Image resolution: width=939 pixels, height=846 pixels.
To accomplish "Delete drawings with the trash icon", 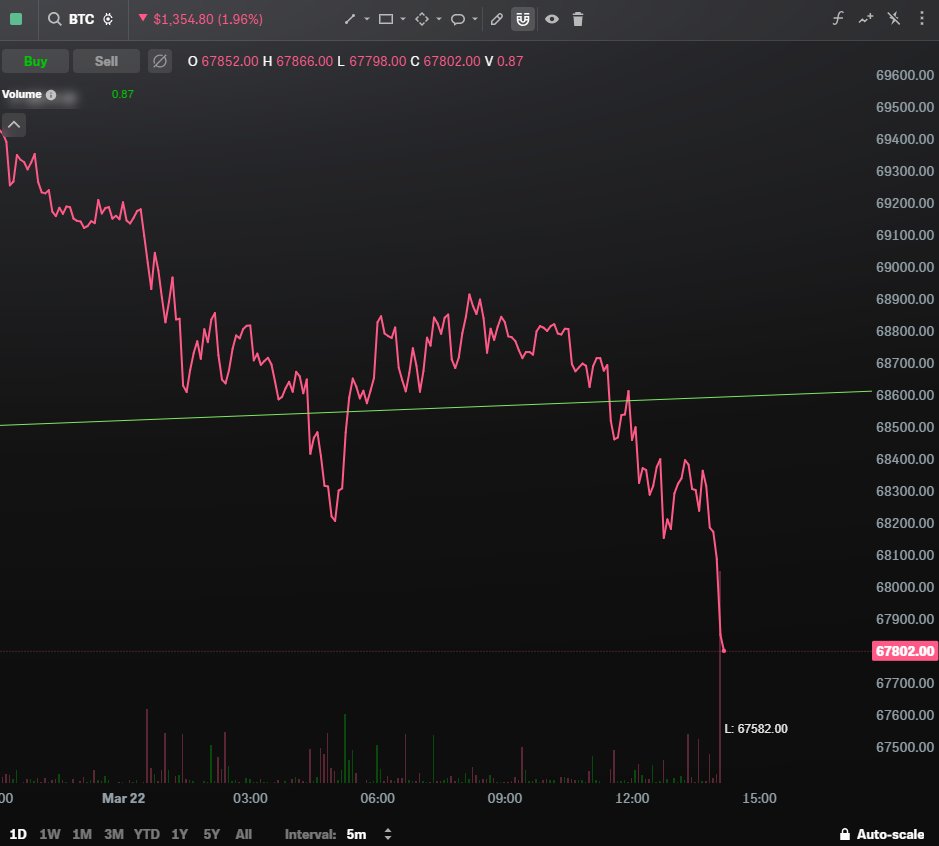I will (x=578, y=19).
